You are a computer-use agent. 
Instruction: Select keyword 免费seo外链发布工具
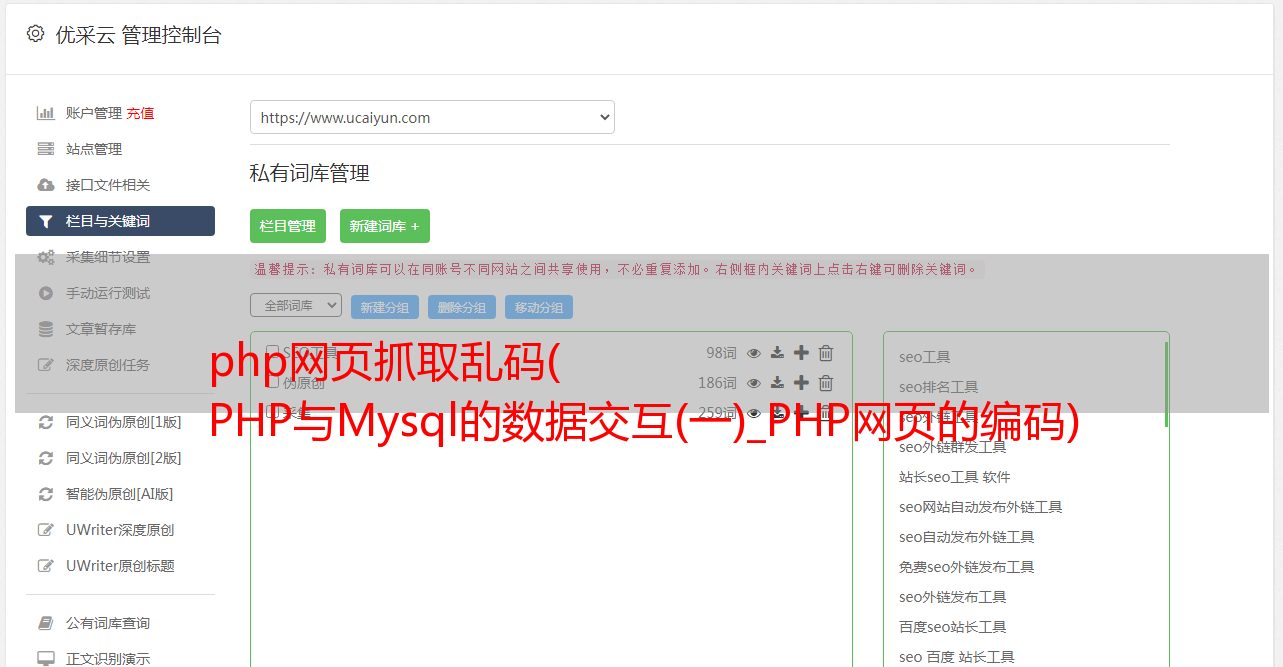[x=967, y=567]
